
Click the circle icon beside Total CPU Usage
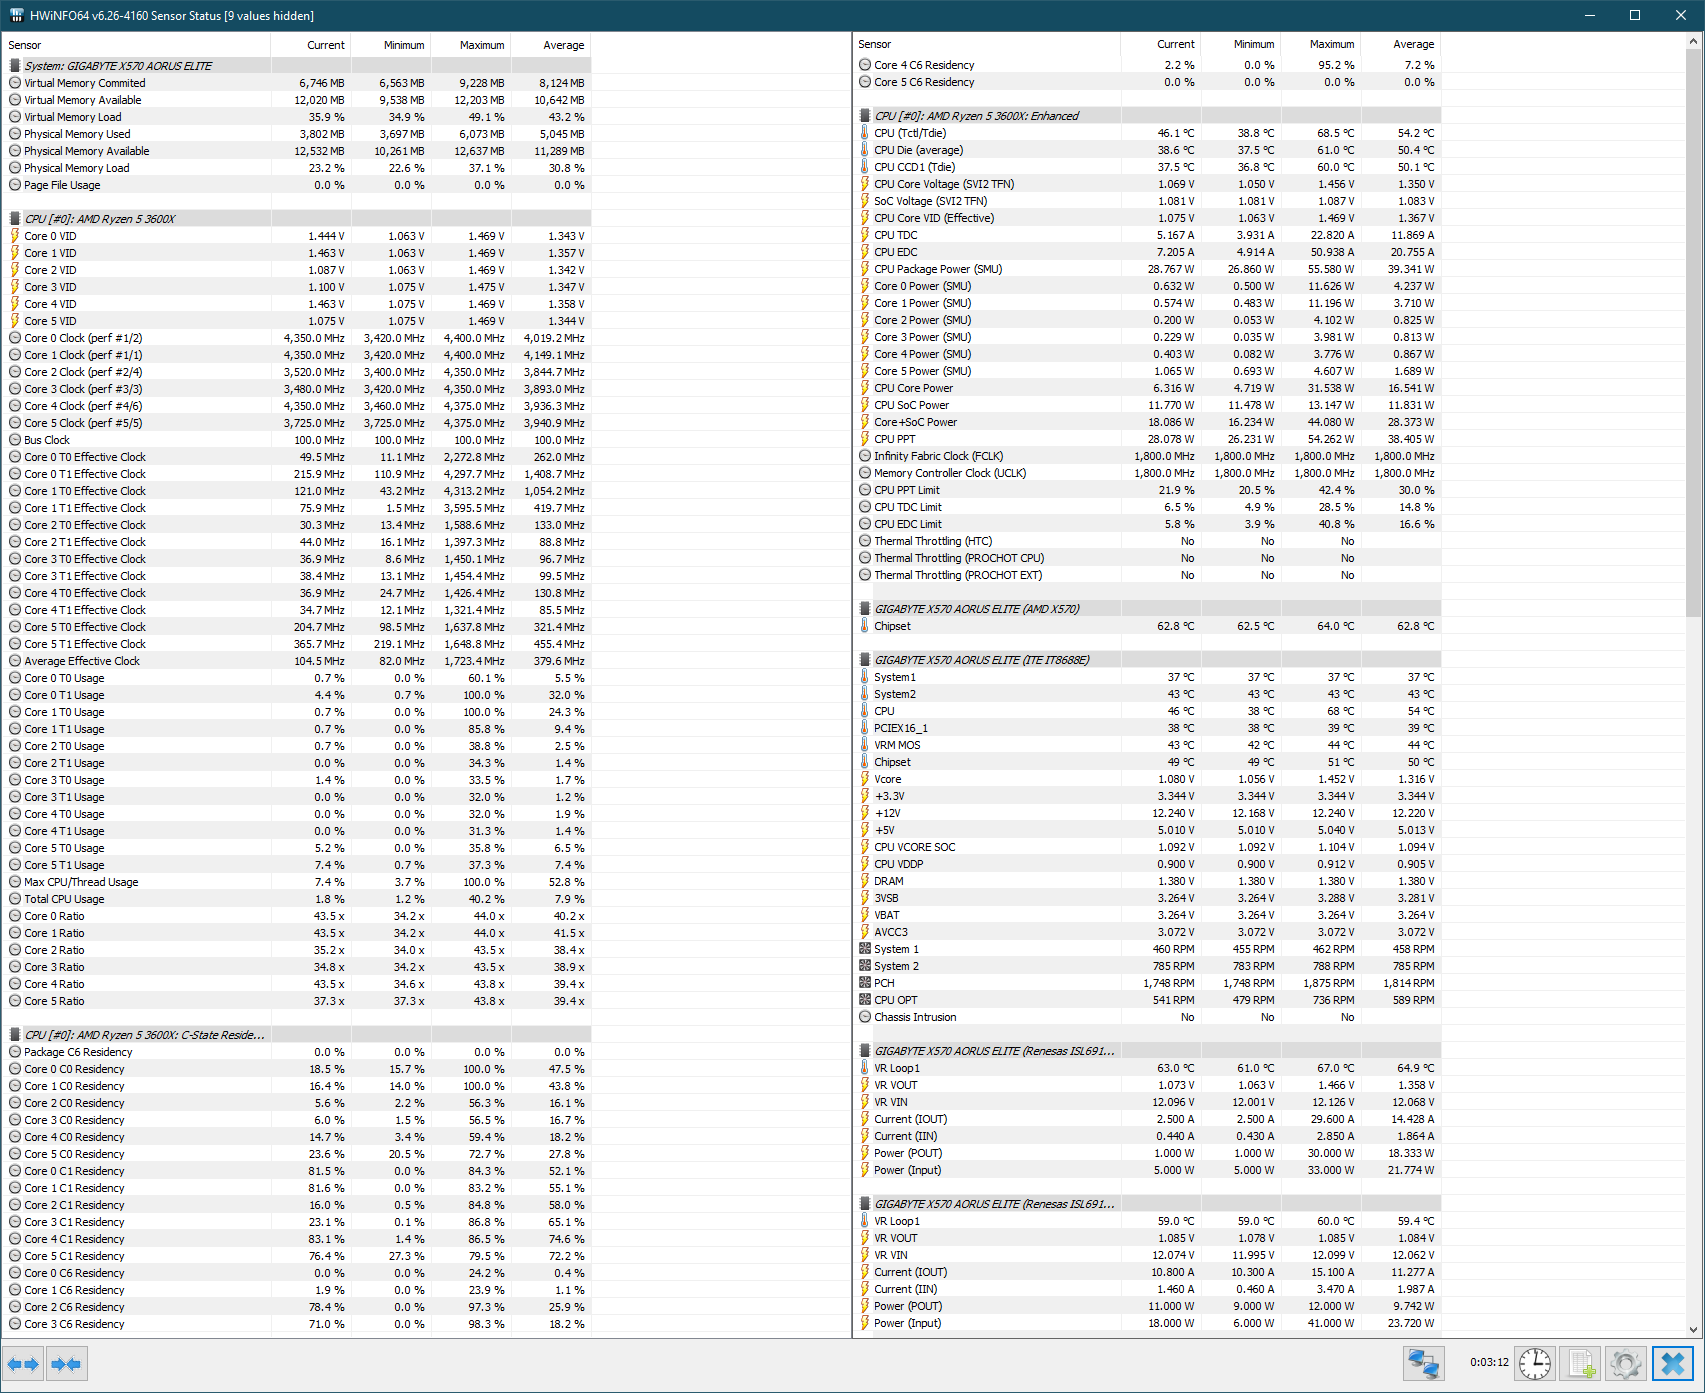click(15, 899)
